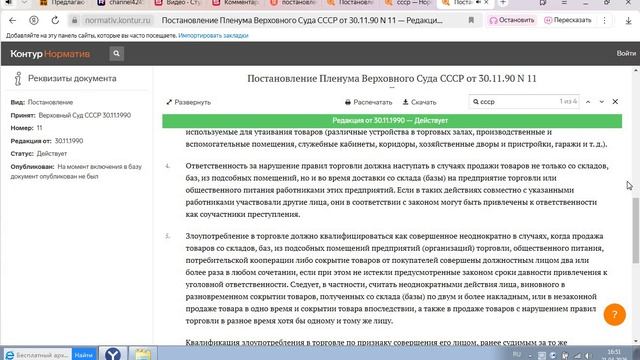Switch to the Предлагаю tab
Viewport: 640px width, 360px height.
62,3
